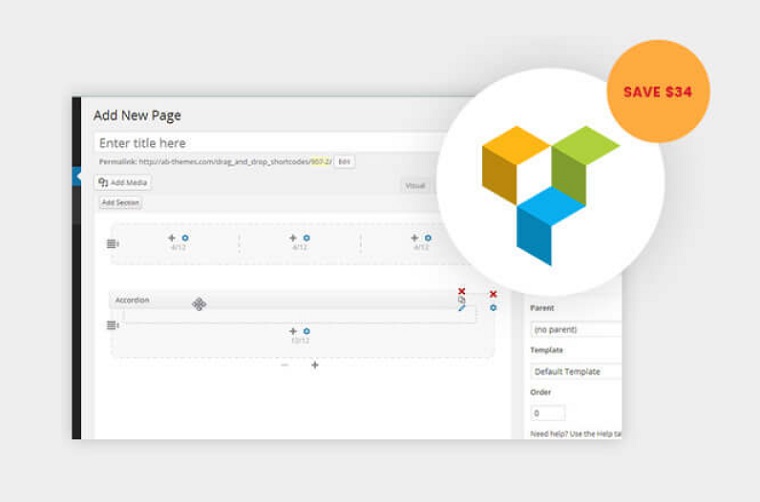Click the minus icon below the section

tap(285, 365)
